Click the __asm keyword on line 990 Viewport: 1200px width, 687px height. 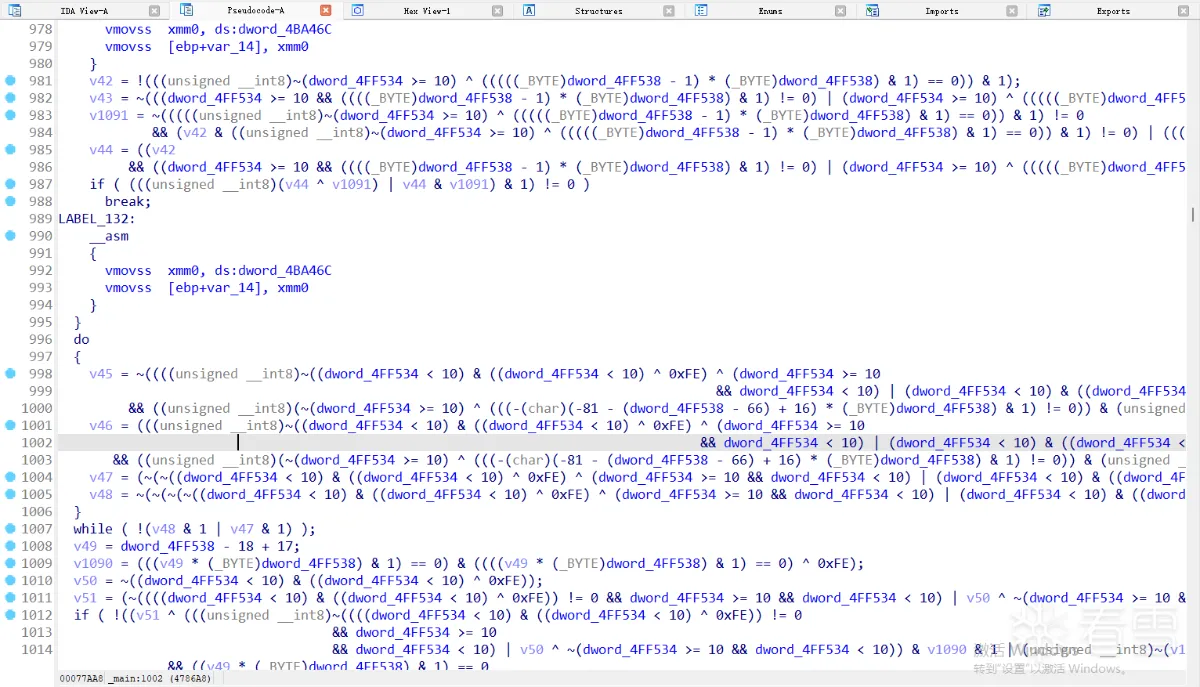click(x=109, y=236)
